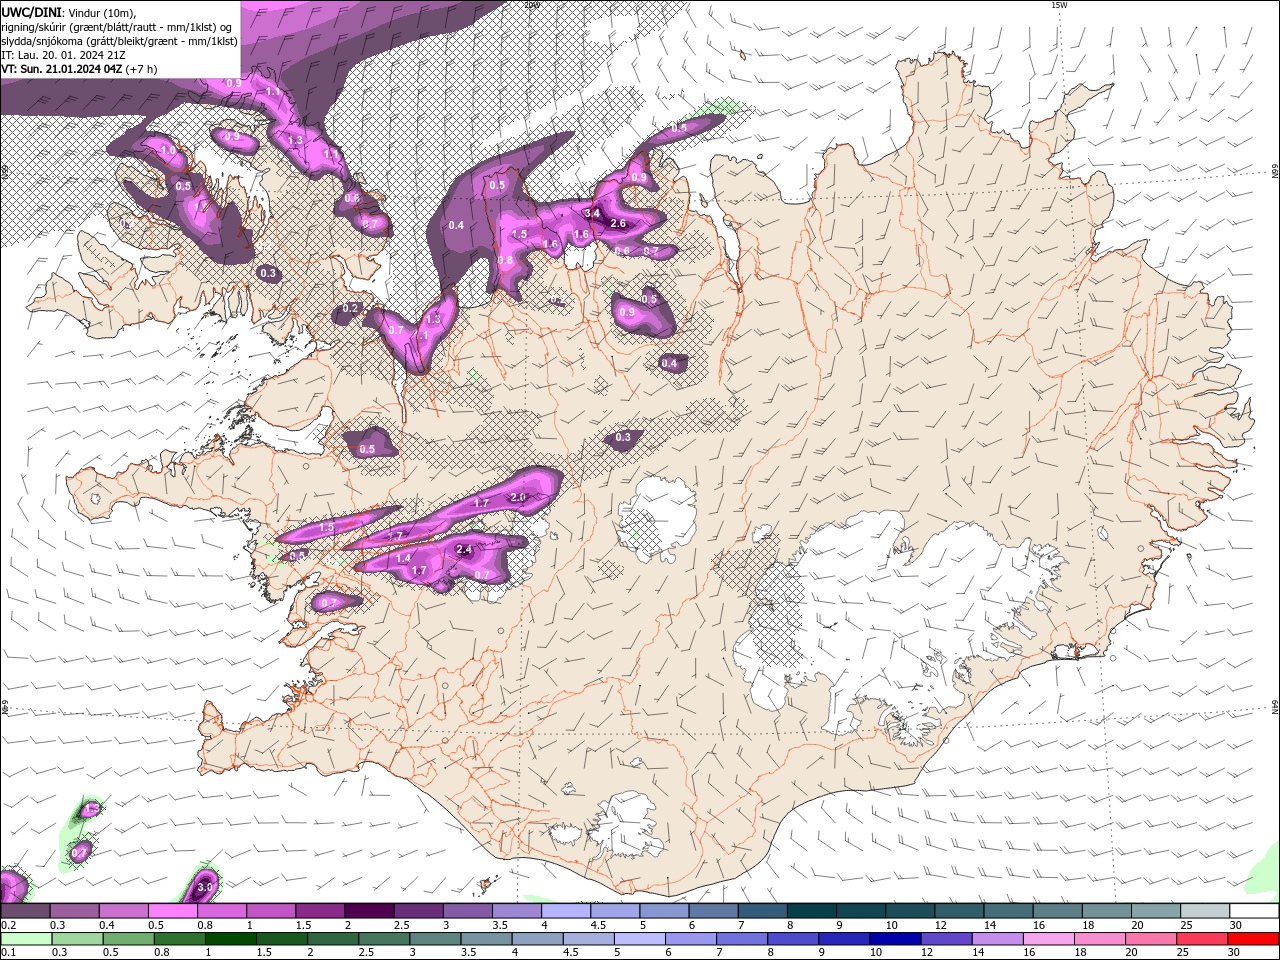Image resolution: width=1280 pixels, height=960 pixels.
Task: Select pale green swatch between 0.1 and 0.3, bottom row
Action: 25,939
